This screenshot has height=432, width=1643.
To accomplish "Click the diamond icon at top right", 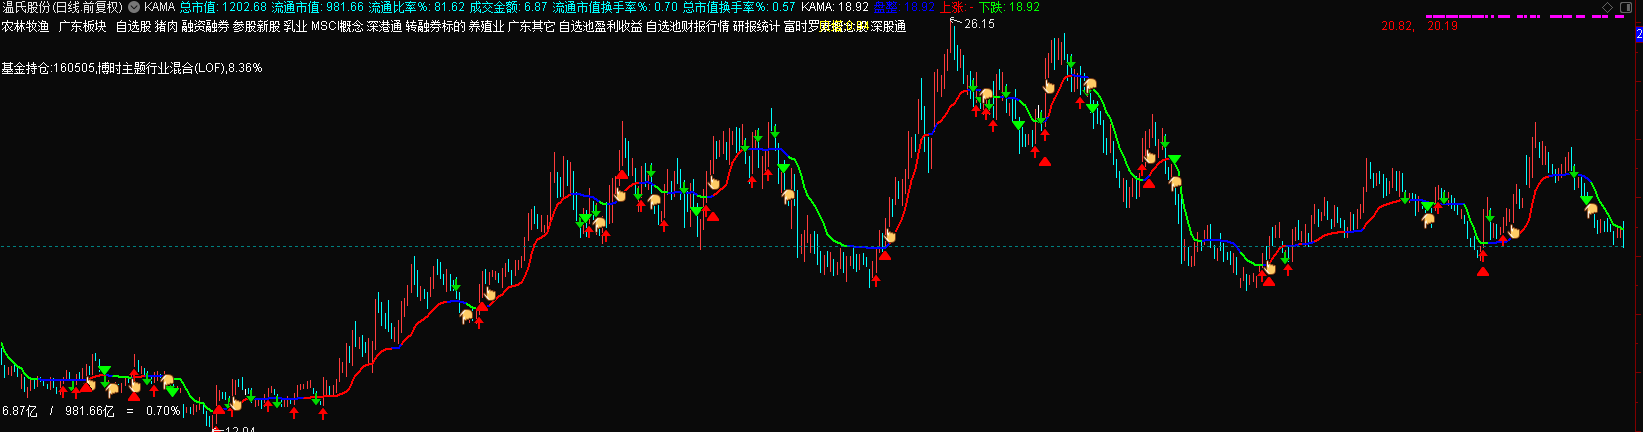I will [x=1607, y=7].
